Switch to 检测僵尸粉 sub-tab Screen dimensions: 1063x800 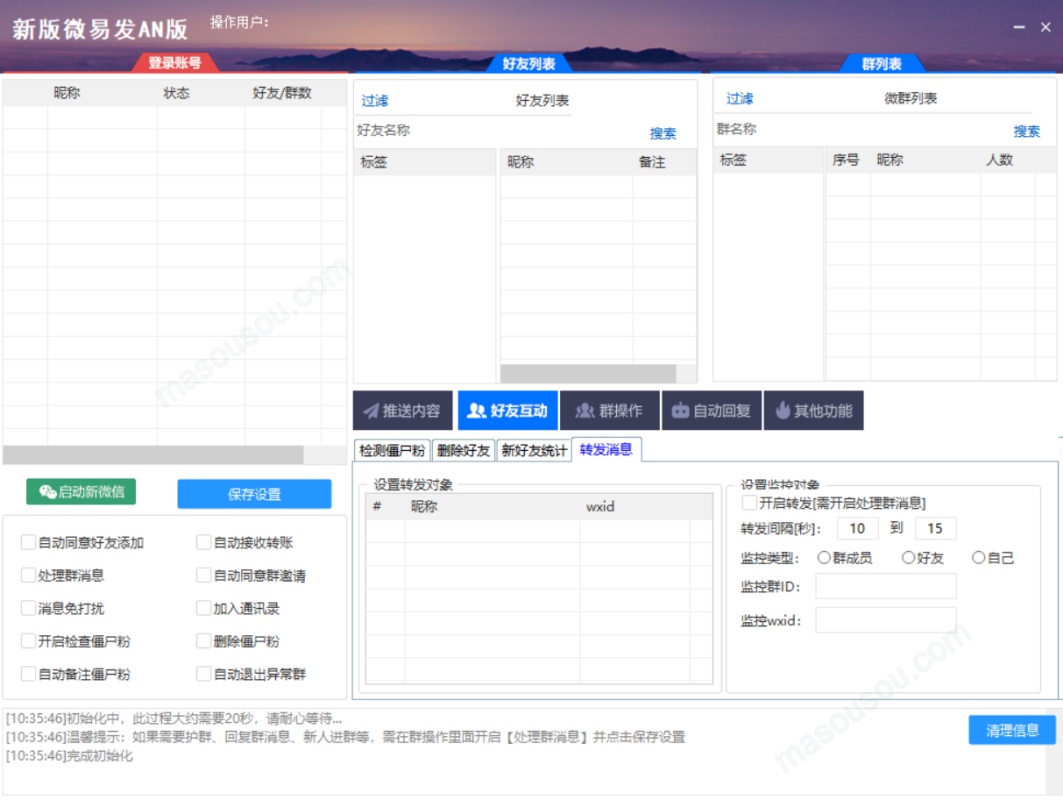click(392, 450)
